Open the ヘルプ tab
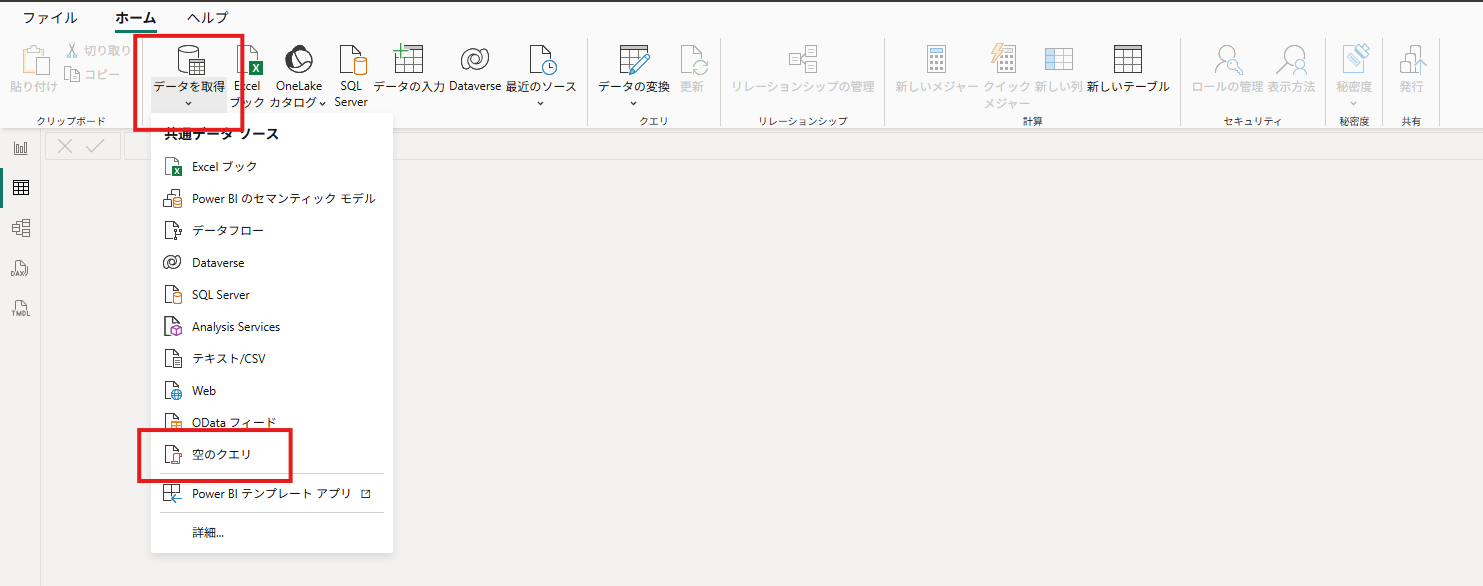The image size is (1483, 586). 207,18
